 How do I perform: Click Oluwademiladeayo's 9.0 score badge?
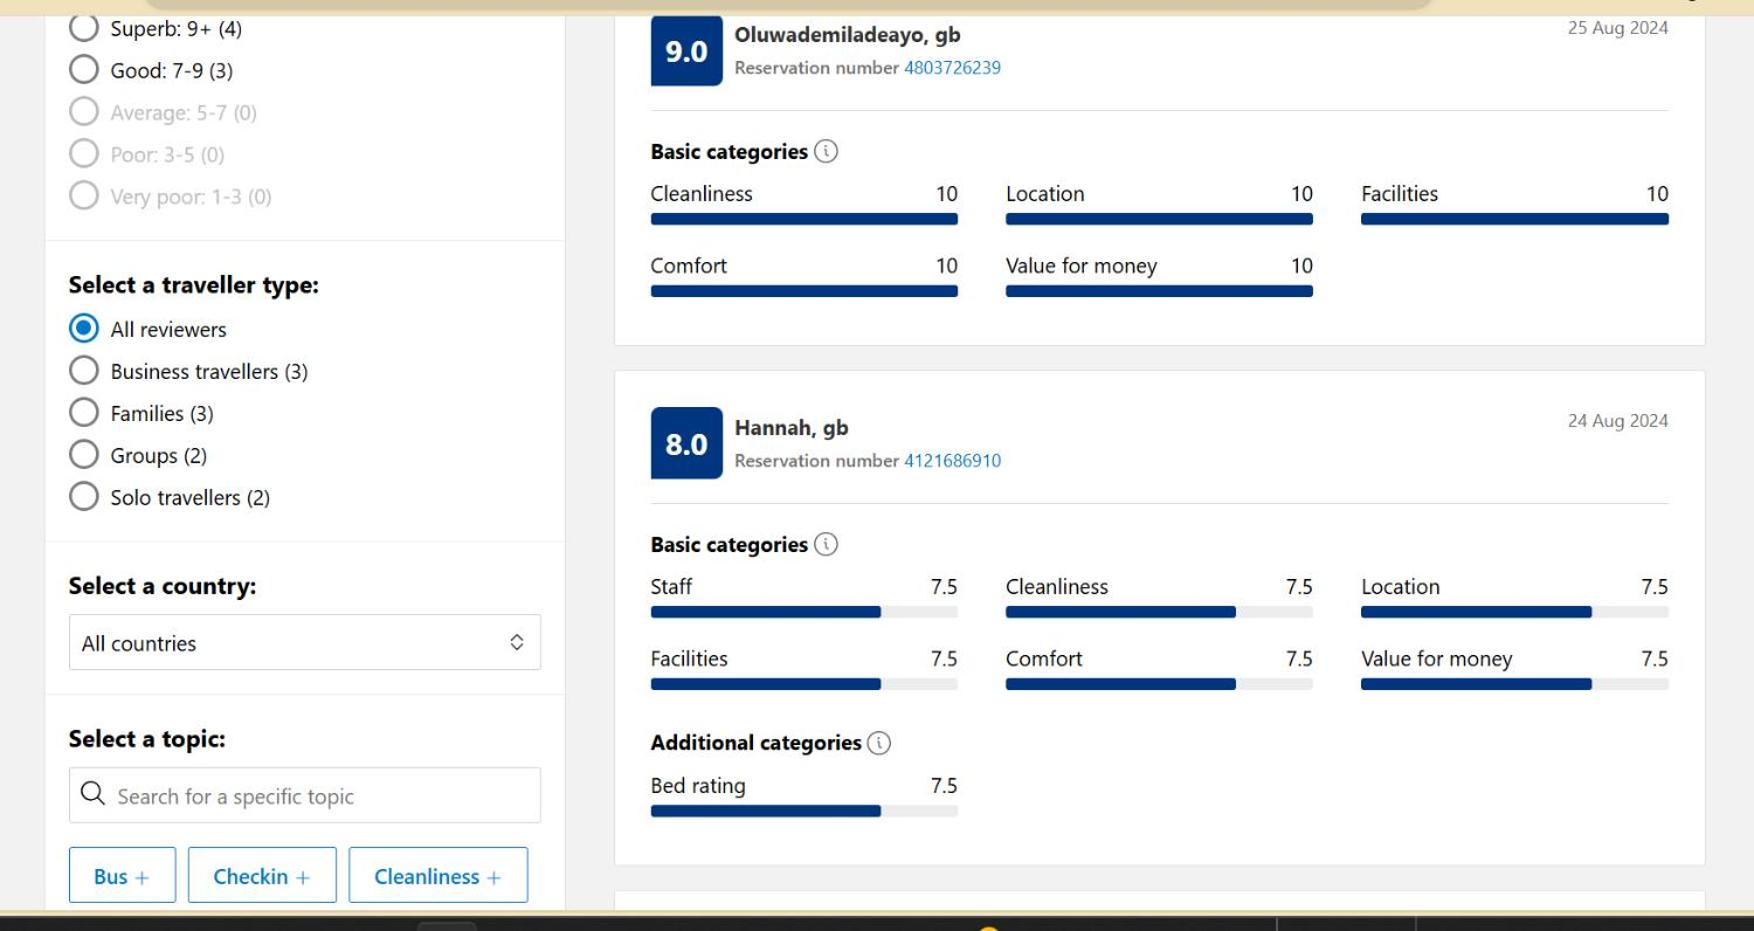(x=686, y=50)
